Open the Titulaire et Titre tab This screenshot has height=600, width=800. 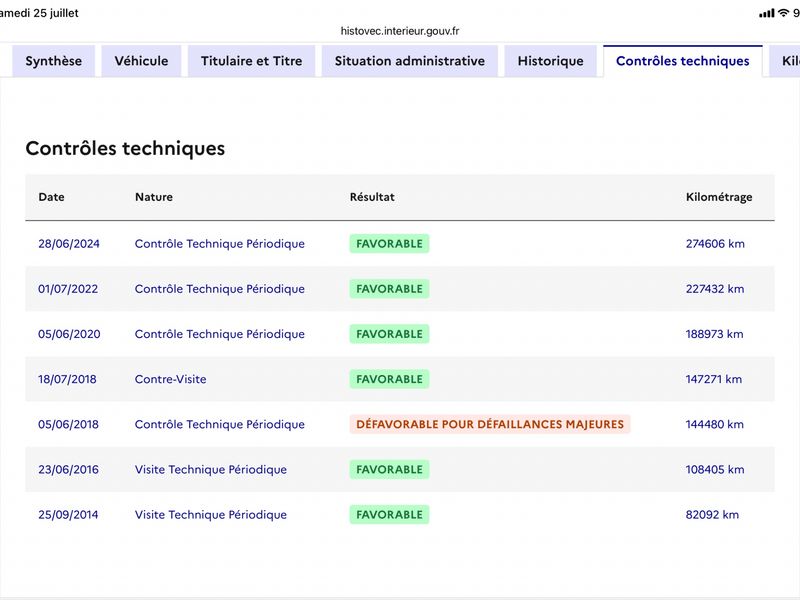tap(252, 61)
